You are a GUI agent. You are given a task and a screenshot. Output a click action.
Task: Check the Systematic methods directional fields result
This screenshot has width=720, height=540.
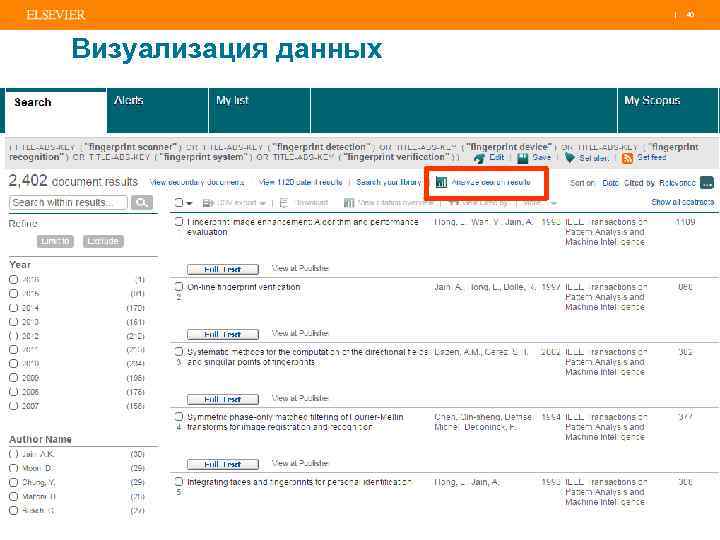(x=179, y=352)
